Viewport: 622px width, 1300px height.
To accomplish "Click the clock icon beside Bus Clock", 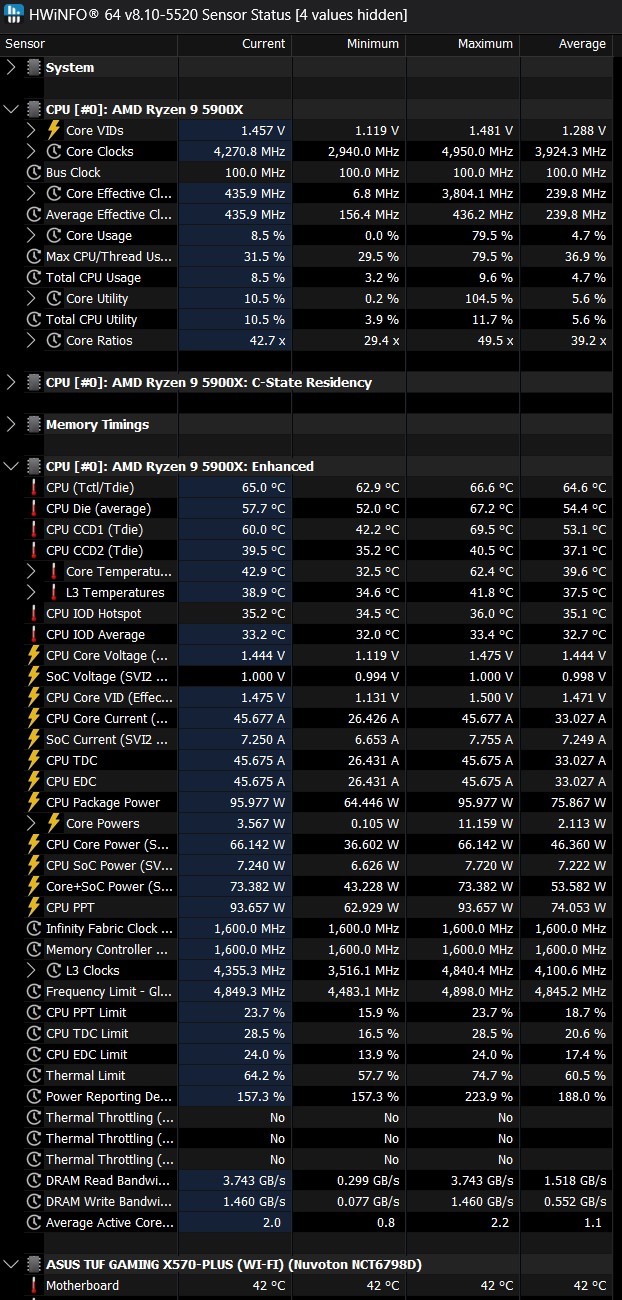I will pos(34,173).
